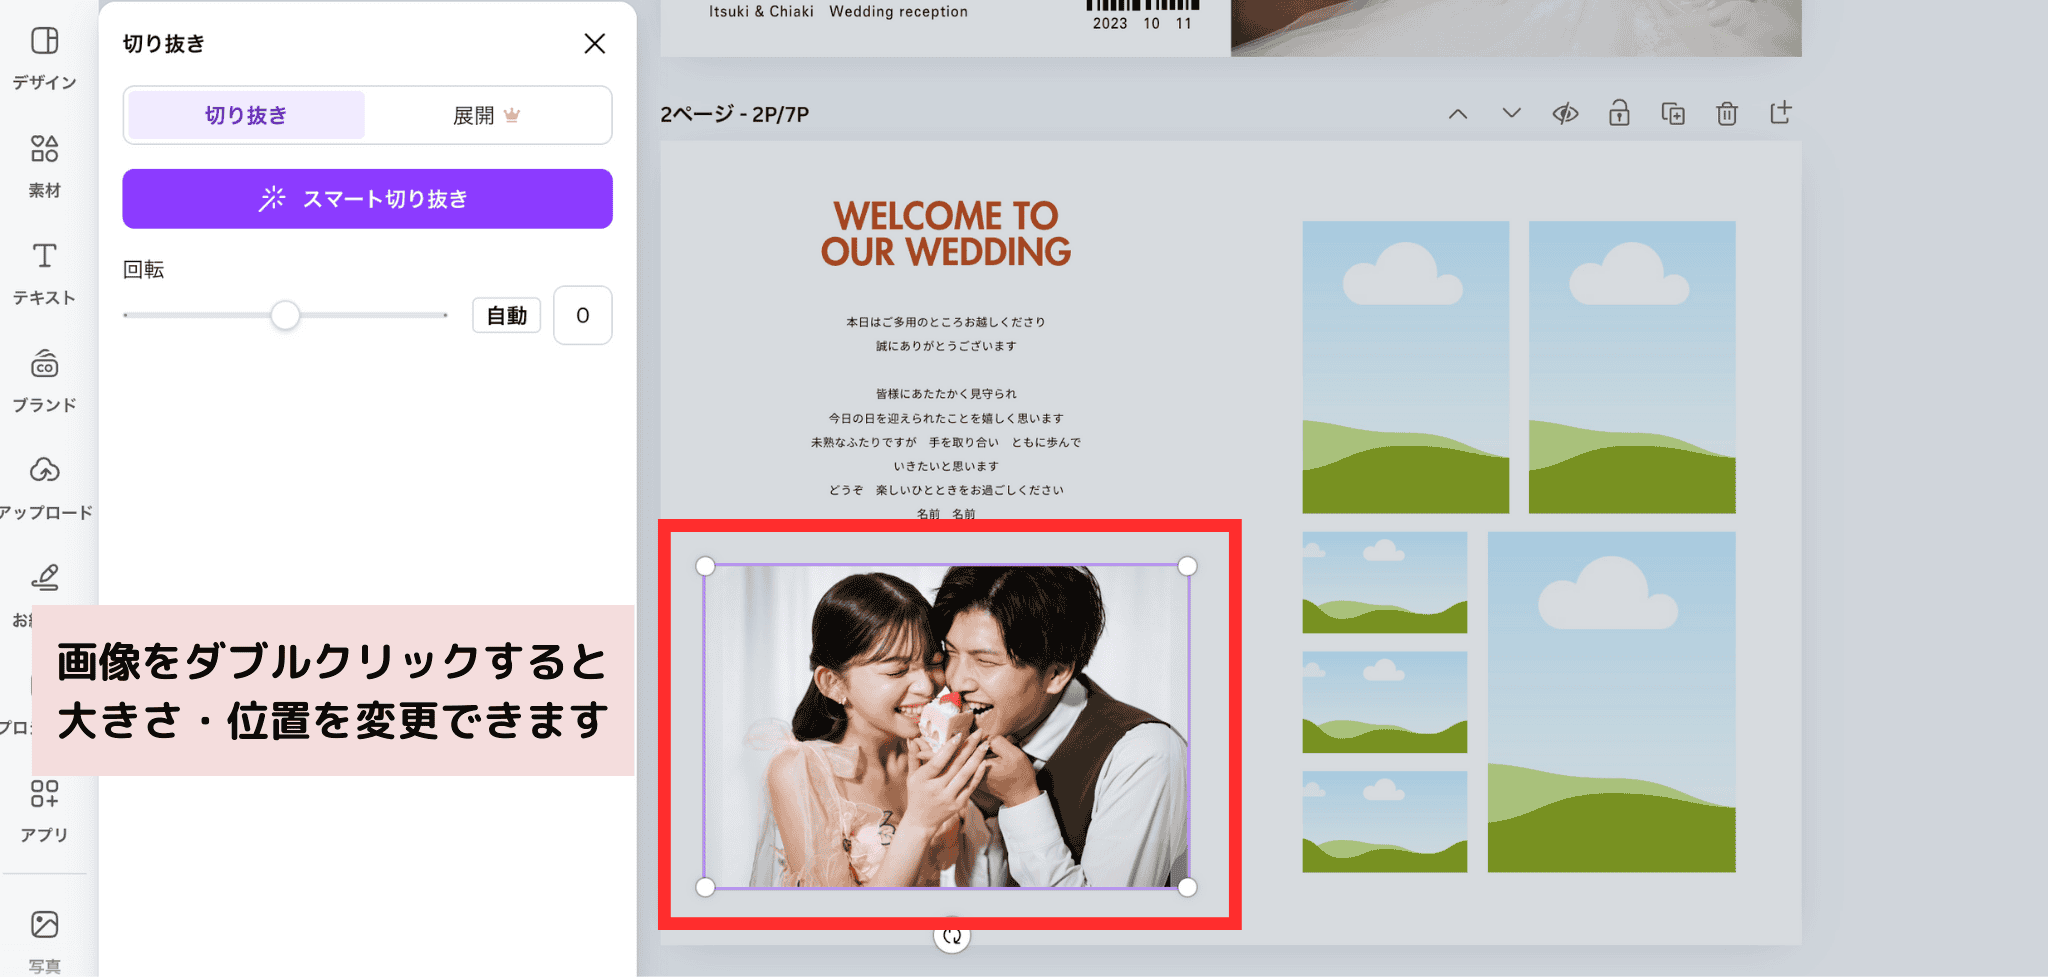Lock page 2 with the padlock icon

point(1619,114)
